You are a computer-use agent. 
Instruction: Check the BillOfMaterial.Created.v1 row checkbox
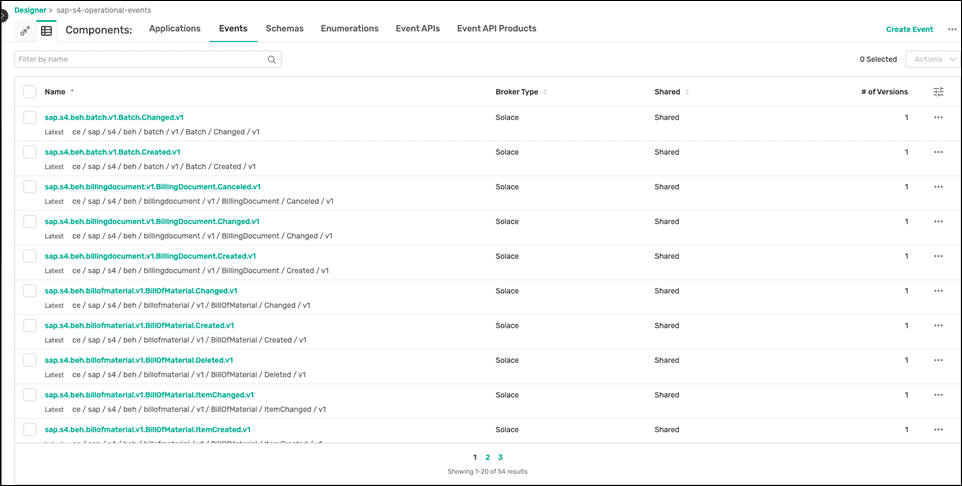pos(30,325)
